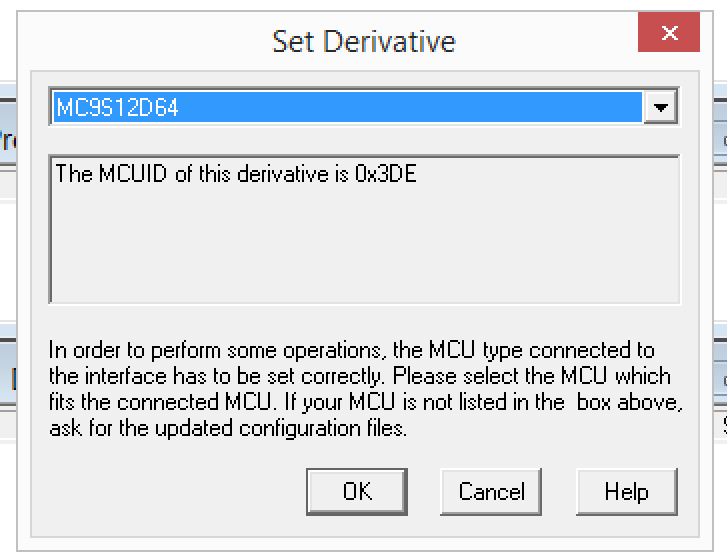Image resolution: width=727 pixels, height=557 pixels.
Task: Cancel the derivative selection
Action: (x=491, y=492)
